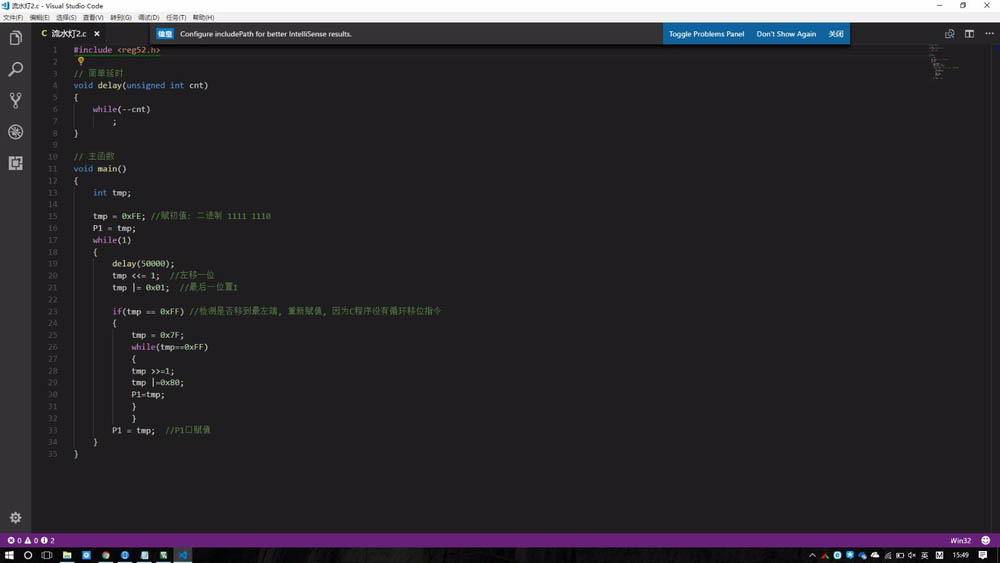Open the Extensions view

15,163
